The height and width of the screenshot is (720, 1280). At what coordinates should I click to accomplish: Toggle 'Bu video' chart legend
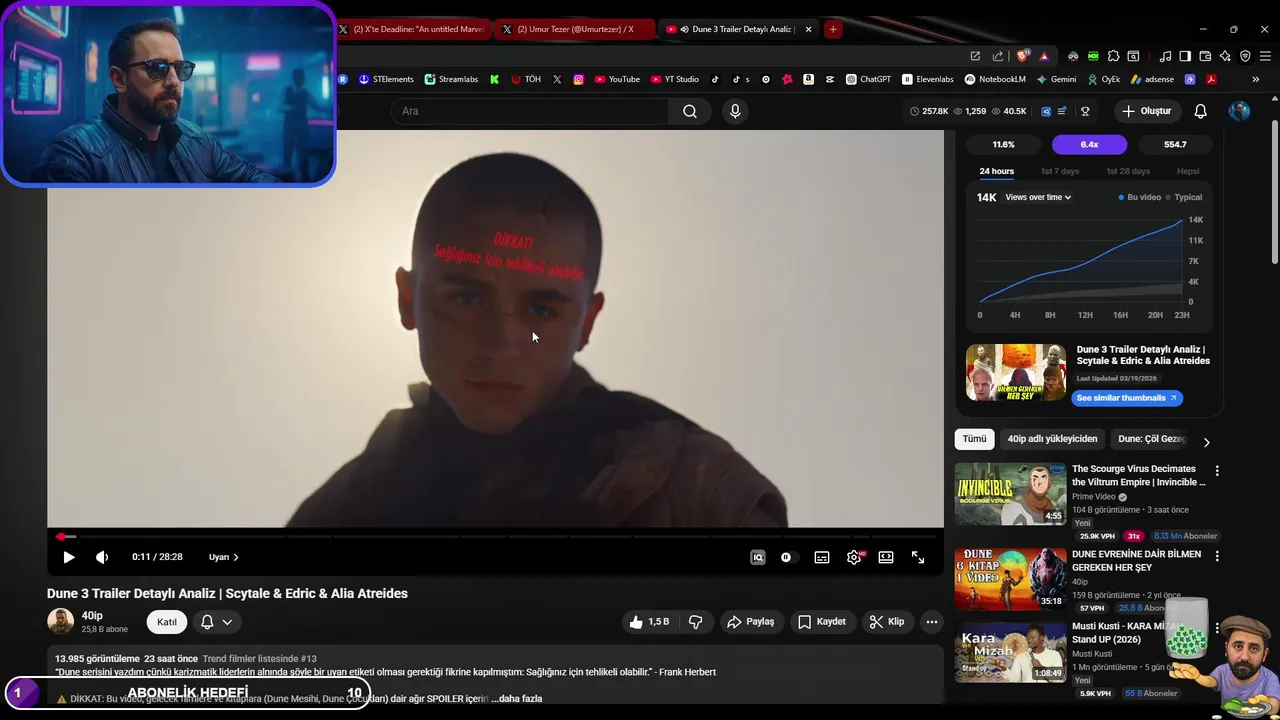[x=1140, y=197]
